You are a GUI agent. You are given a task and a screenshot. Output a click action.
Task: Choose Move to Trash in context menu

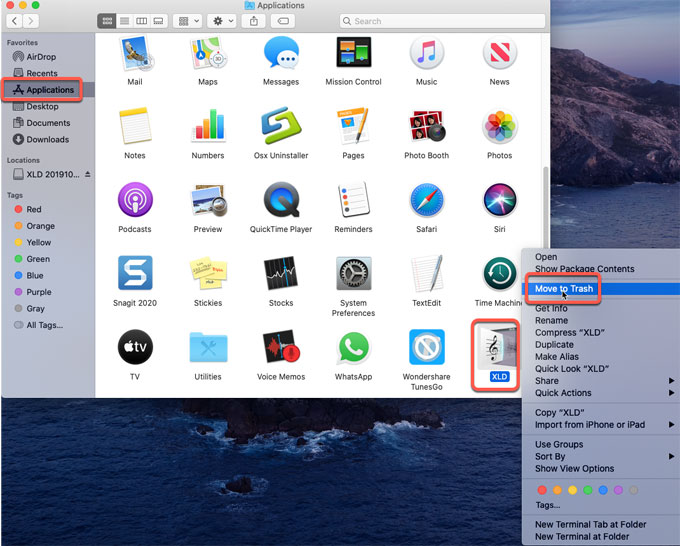coord(564,289)
